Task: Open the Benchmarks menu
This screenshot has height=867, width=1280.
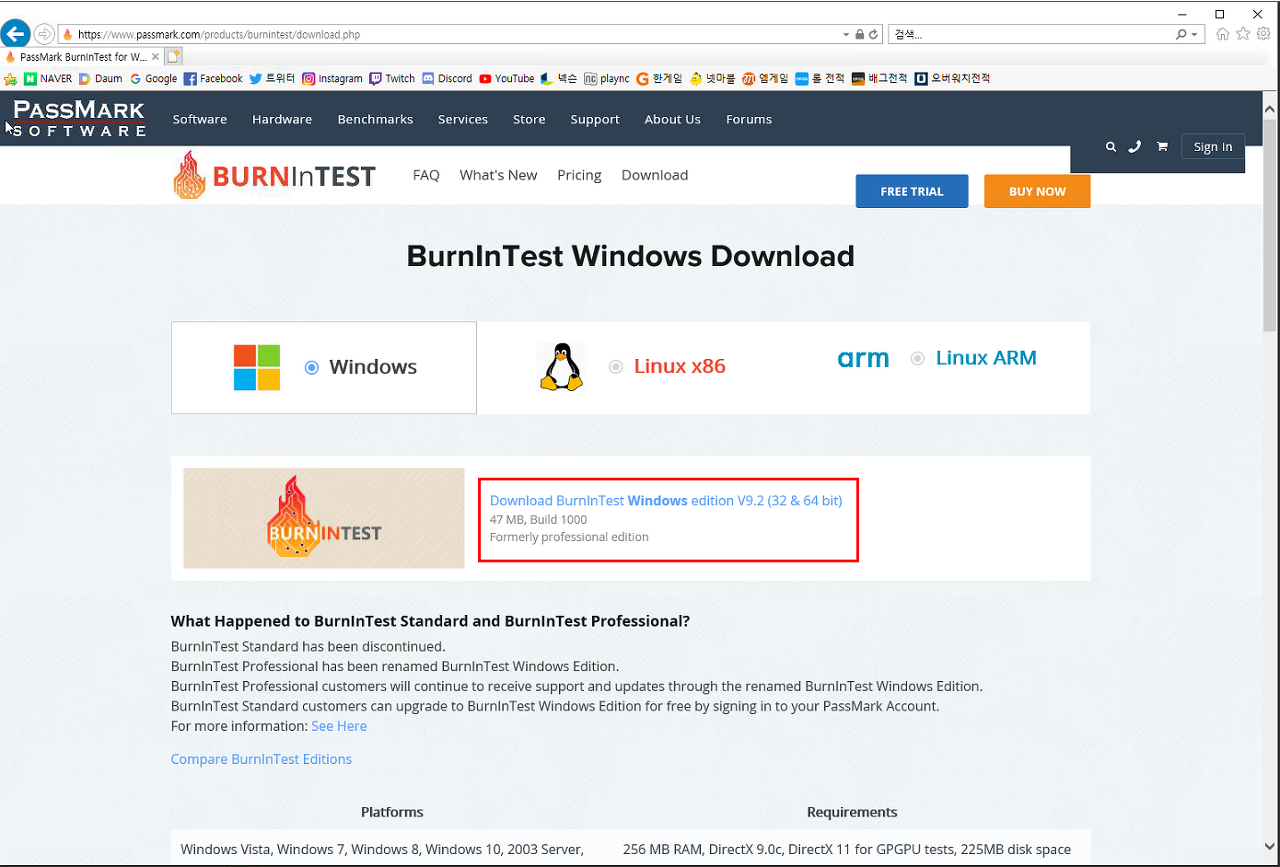Action: pos(375,119)
